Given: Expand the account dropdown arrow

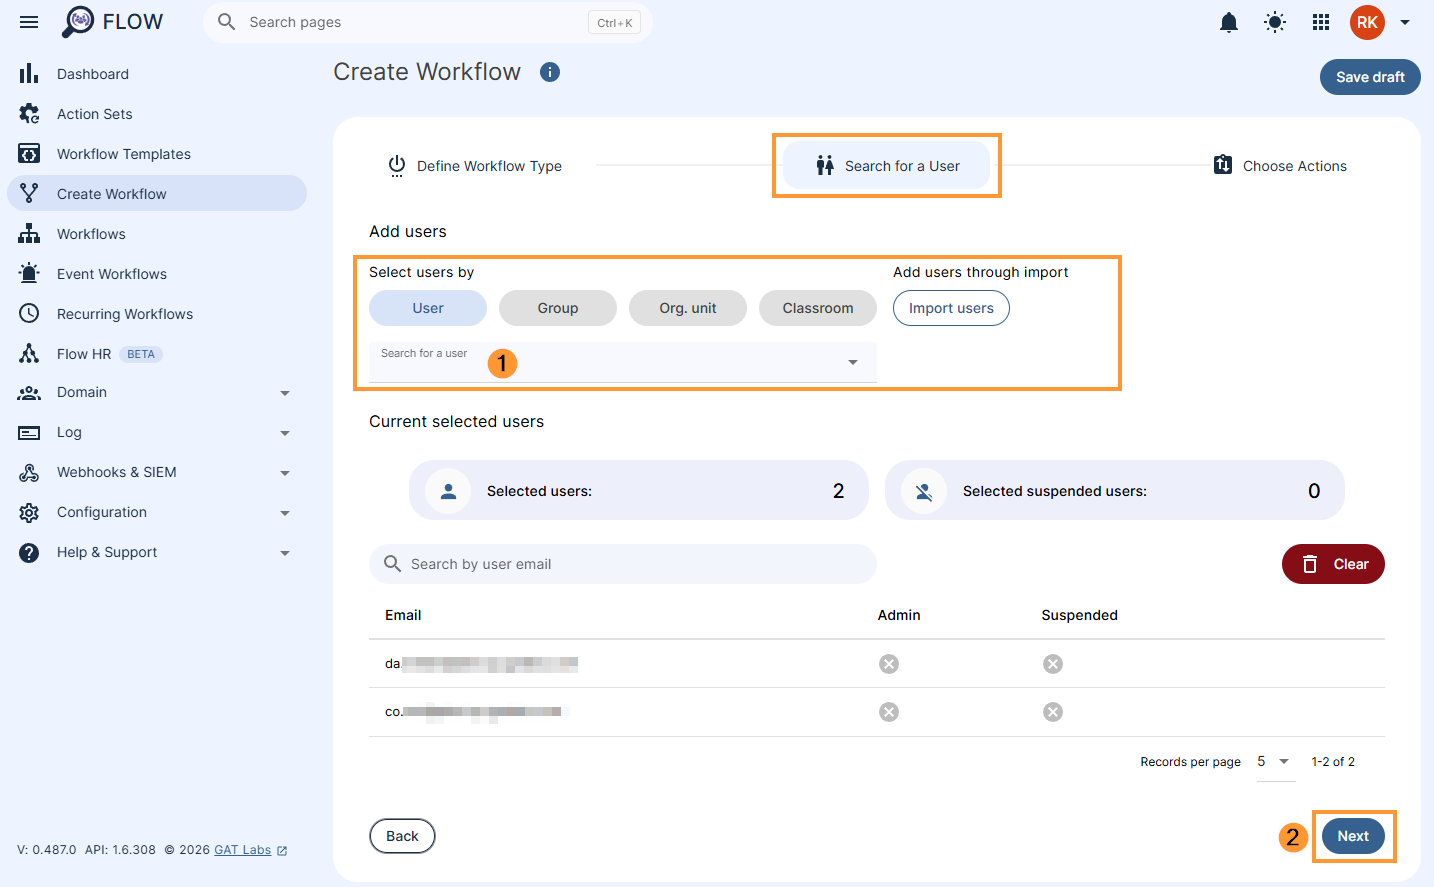Looking at the screenshot, I should coord(1405,22).
